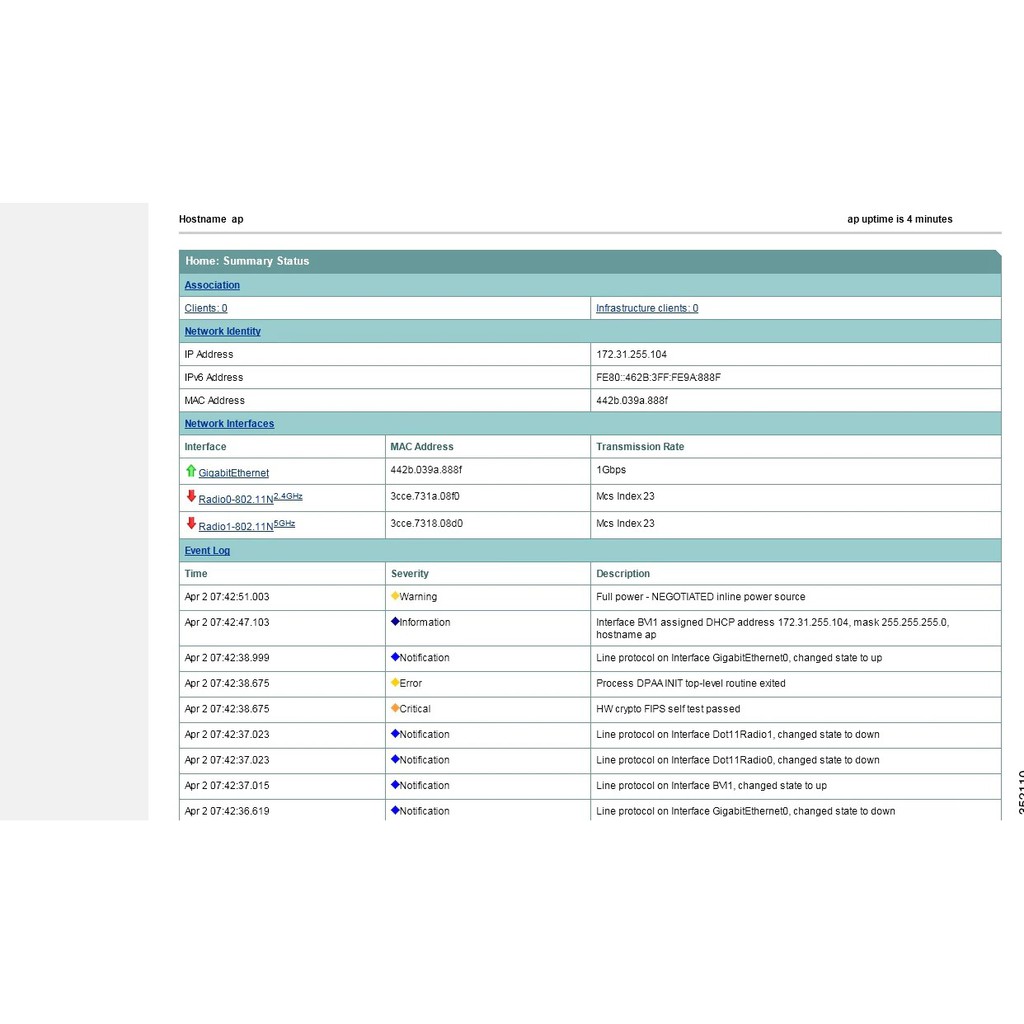Click the green up arrow beside GigabitEthernet
Image resolution: width=1024 pixels, height=1024 pixels.
tap(191, 471)
